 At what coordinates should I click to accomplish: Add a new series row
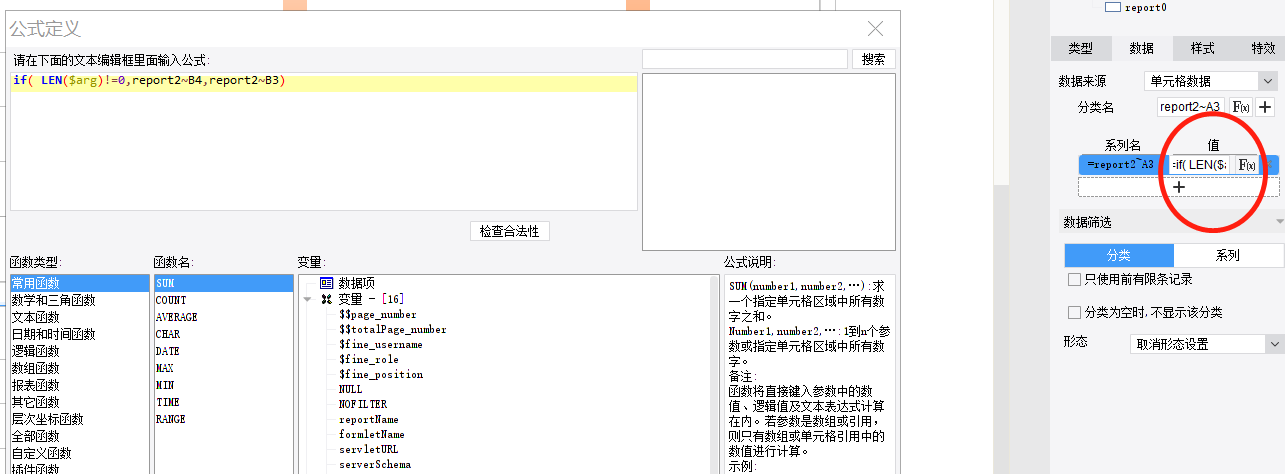tap(1178, 187)
